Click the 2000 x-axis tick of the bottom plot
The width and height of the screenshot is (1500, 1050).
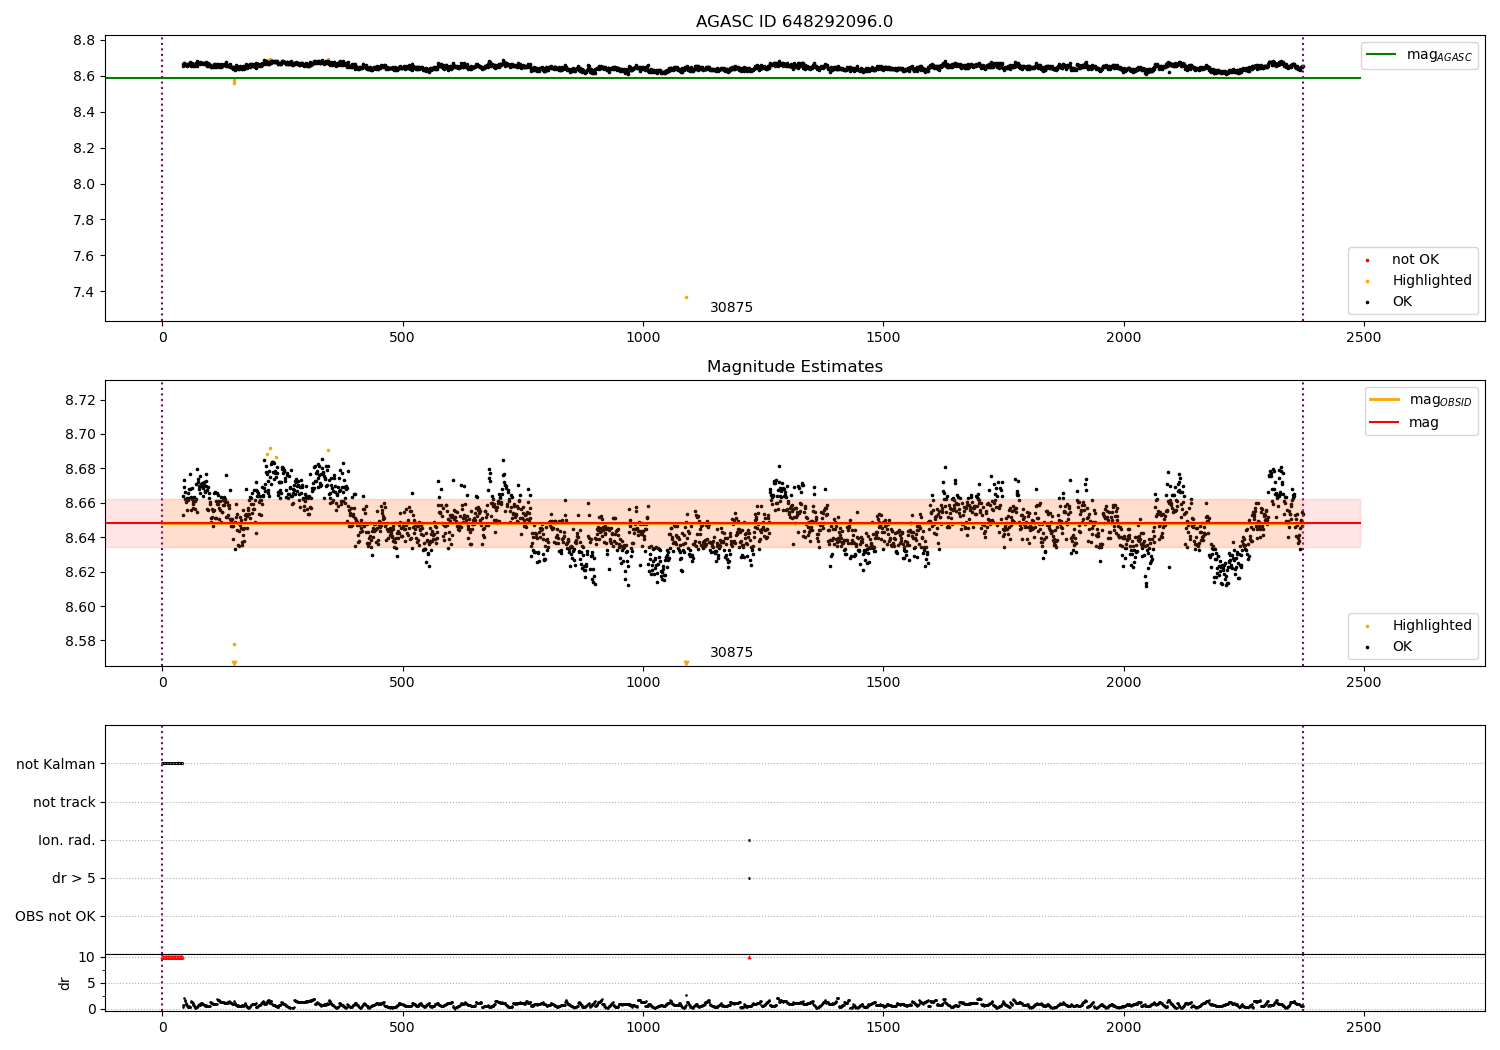pyautogui.click(x=1124, y=1027)
